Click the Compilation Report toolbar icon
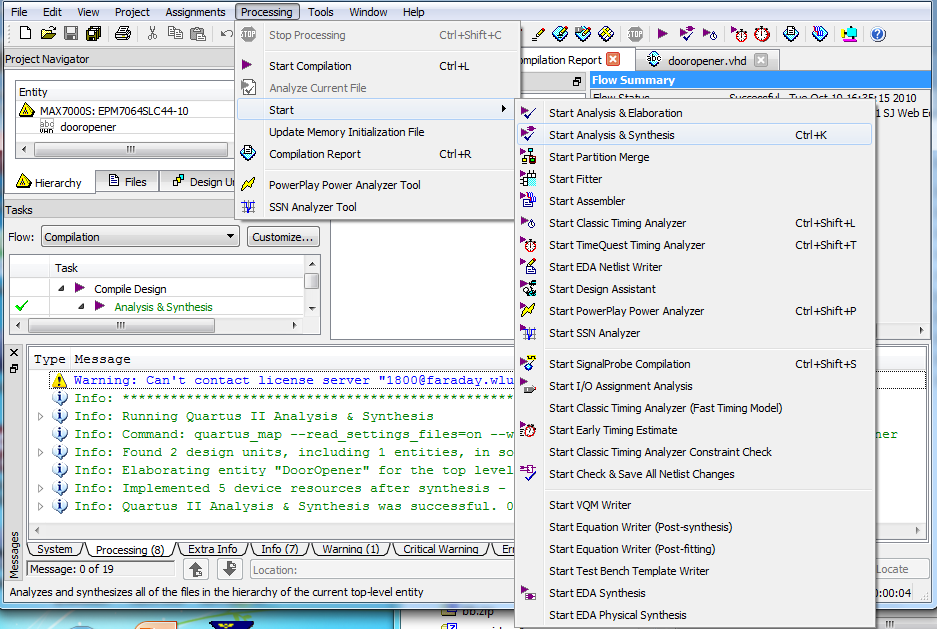This screenshot has width=937, height=629. pos(791,34)
